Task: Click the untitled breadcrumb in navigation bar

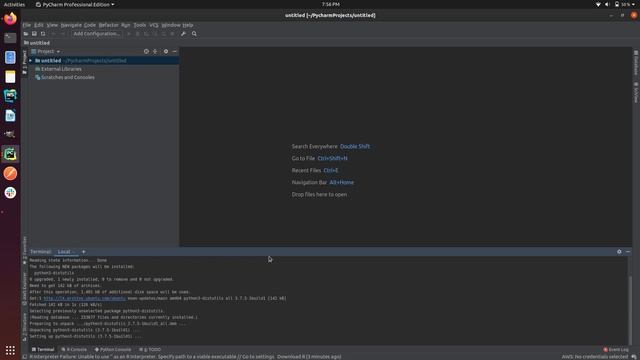Action: 37,43
